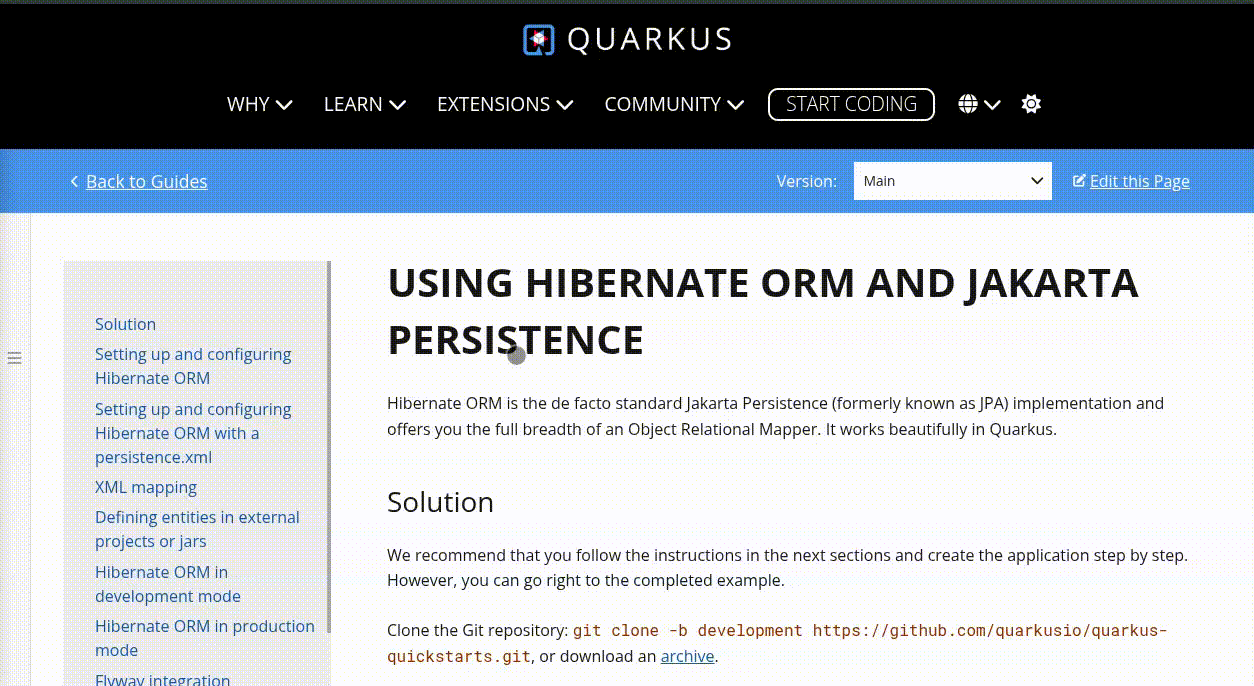
Task: Click the back chevron before Back to Guides
Action: coord(74,181)
